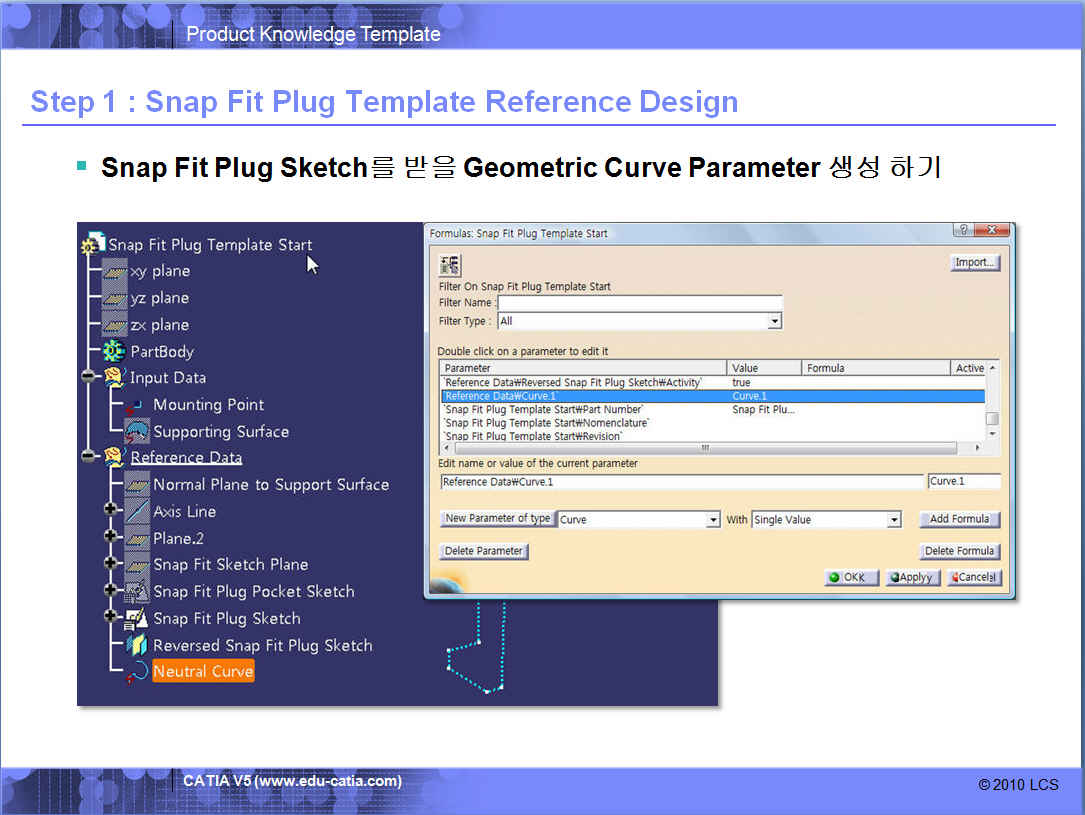The width and height of the screenshot is (1085, 815).
Task: Open the parameter type Curve dropdown
Action: [713, 520]
